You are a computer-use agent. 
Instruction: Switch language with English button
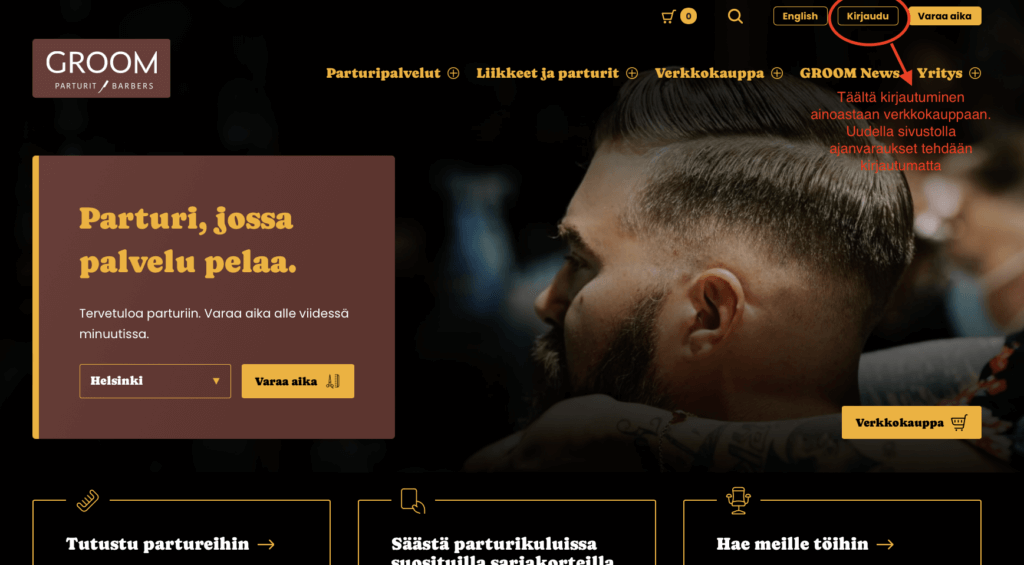(800, 16)
